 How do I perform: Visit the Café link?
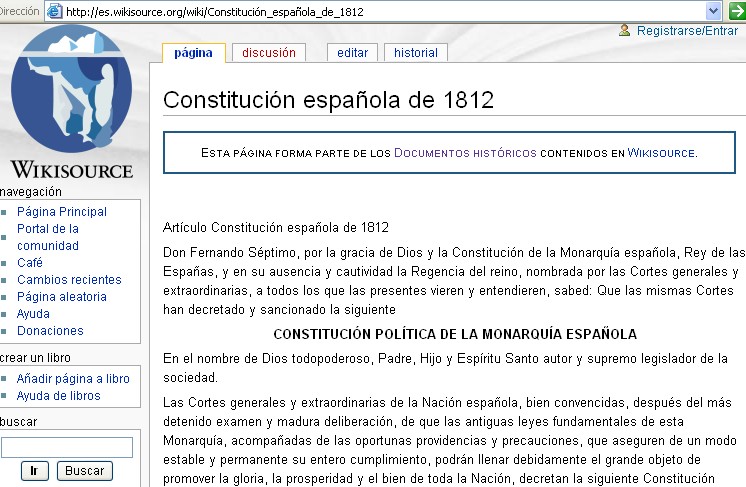[x=29, y=263]
